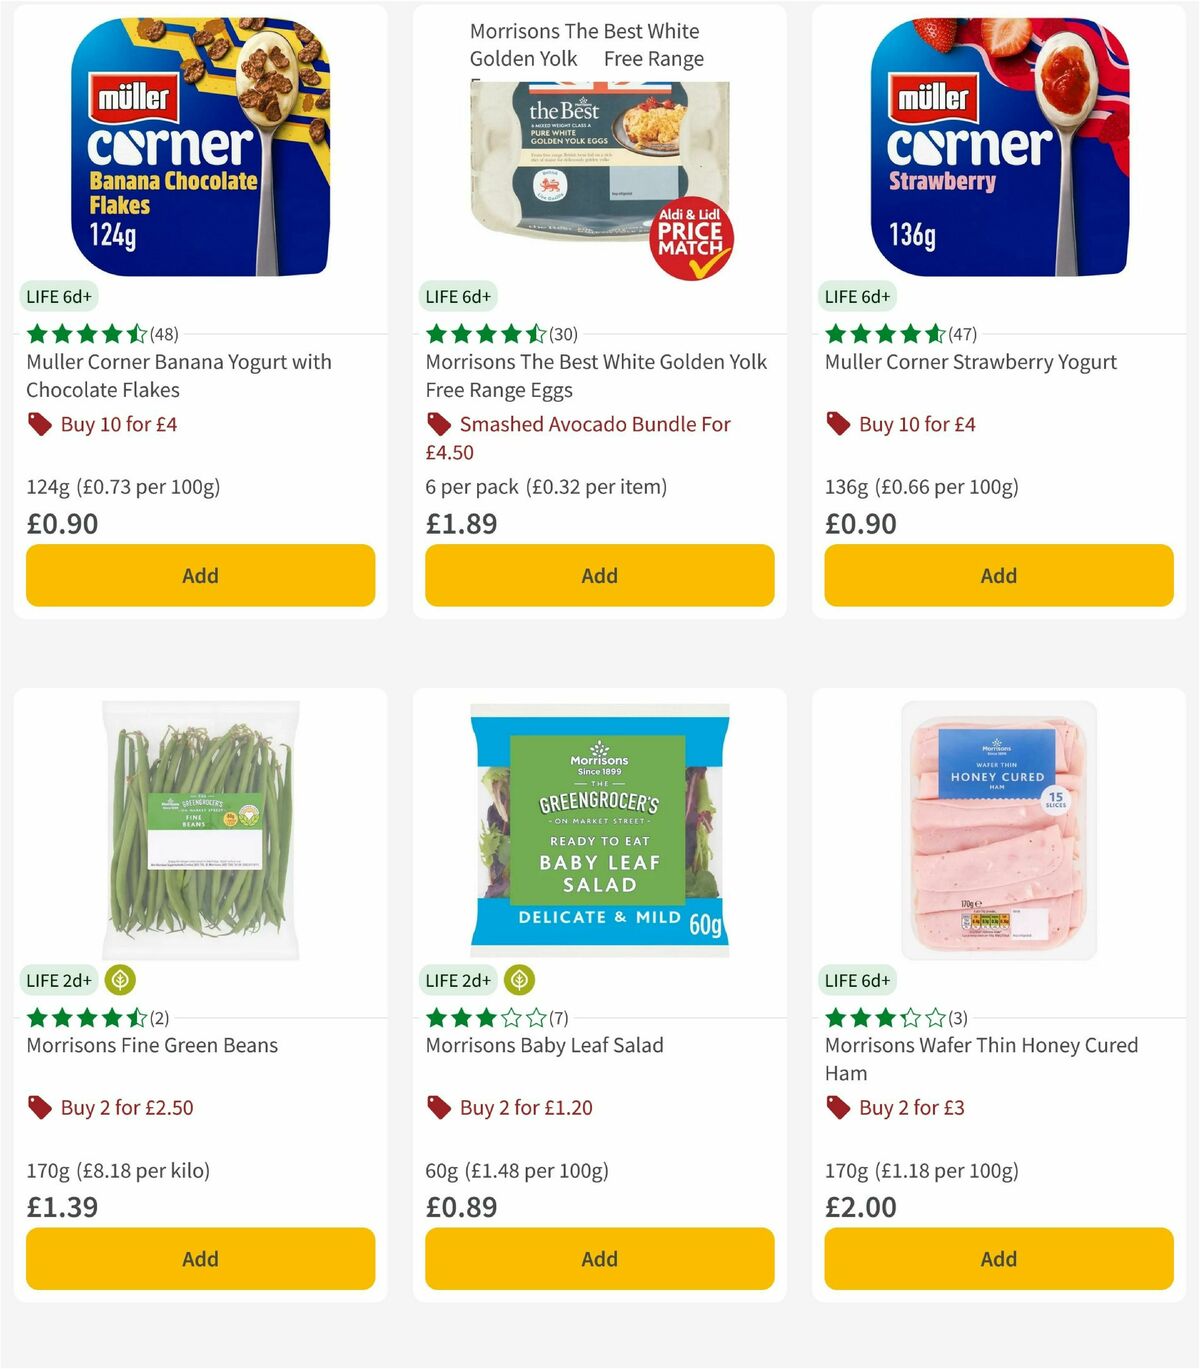Click the red tag icon next to Buy 2 for £1.20
This screenshot has height=1369, width=1200.
click(x=438, y=1107)
